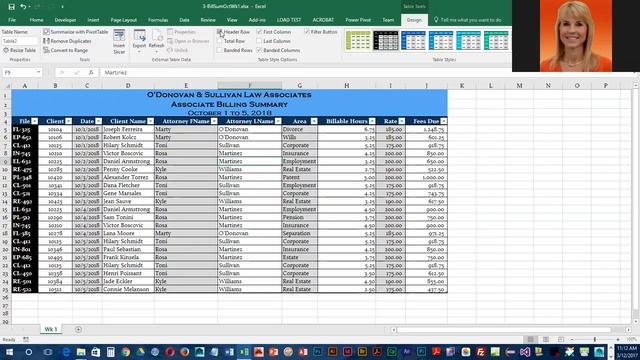Switch to the Page Layout tab
The image size is (640, 360).
coord(124,20)
